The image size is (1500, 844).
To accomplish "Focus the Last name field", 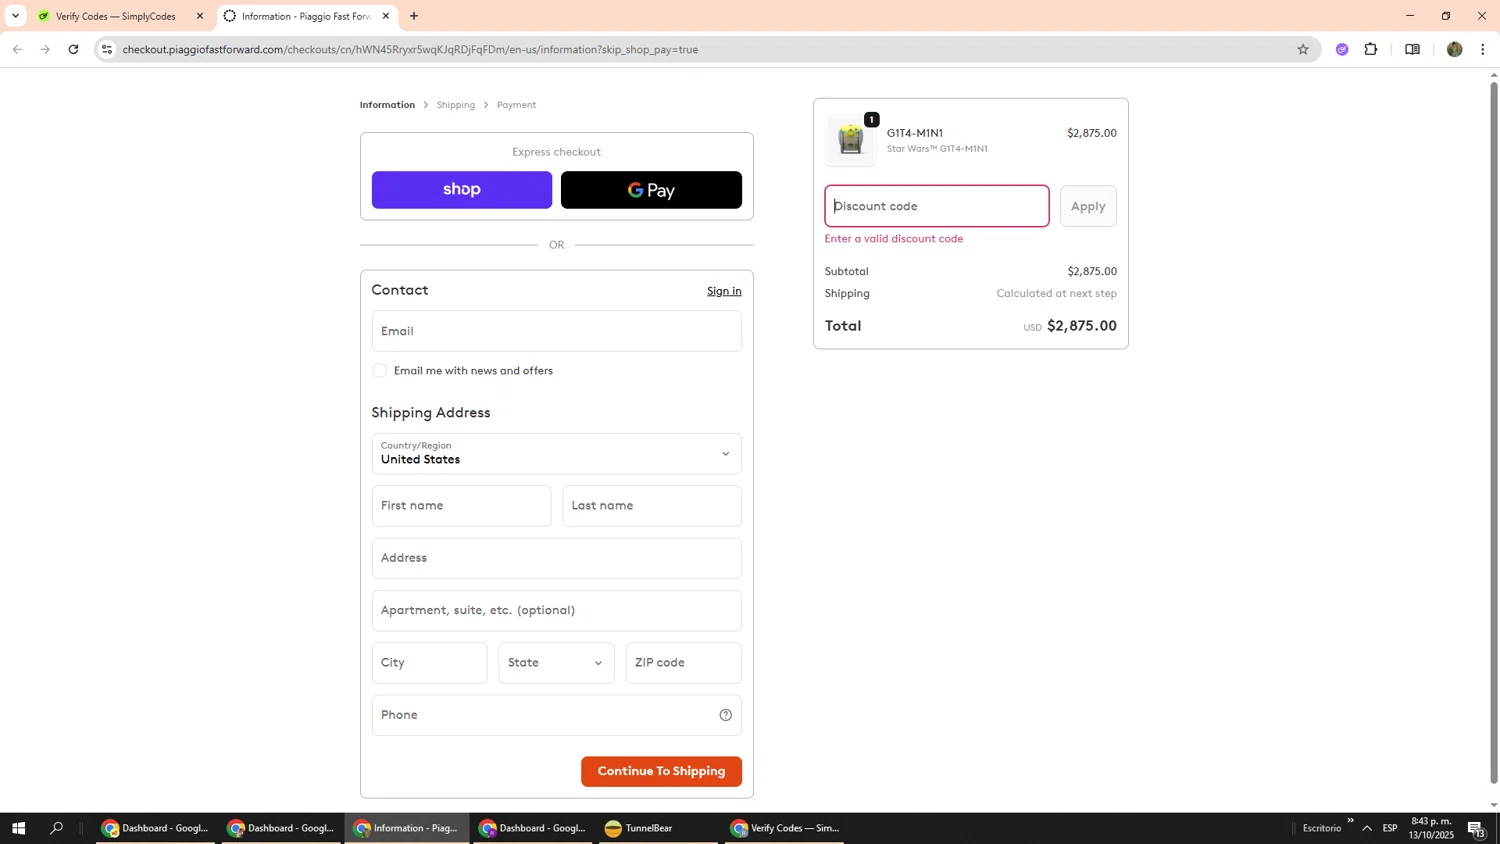I will 652,506.
